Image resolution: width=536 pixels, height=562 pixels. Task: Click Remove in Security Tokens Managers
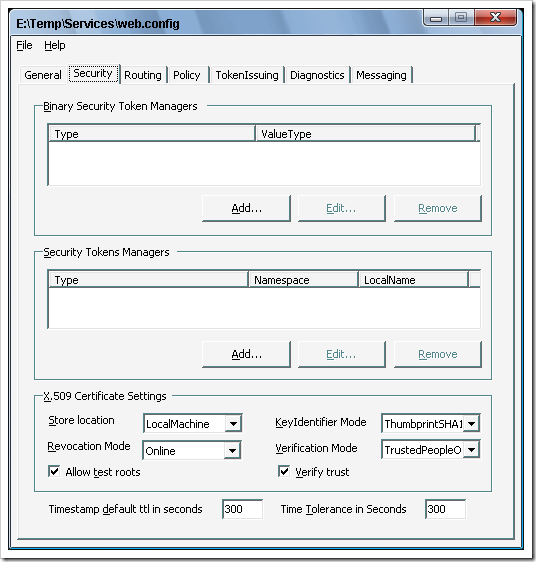click(x=437, y=354)
